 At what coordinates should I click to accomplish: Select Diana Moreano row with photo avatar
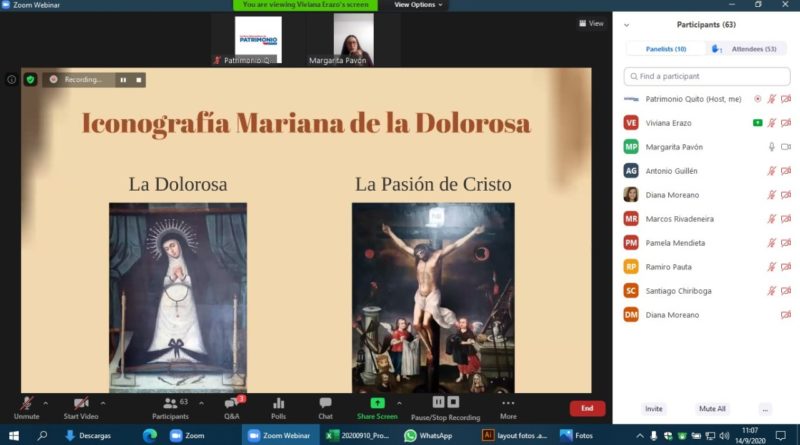(x=707, y=195)
